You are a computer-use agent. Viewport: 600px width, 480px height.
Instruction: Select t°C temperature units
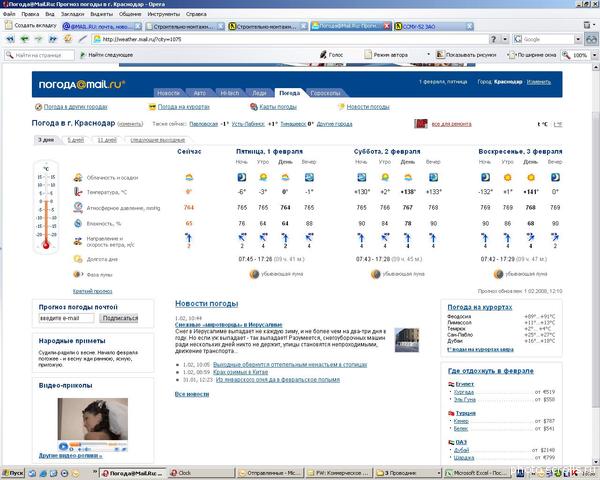point(542,124)
